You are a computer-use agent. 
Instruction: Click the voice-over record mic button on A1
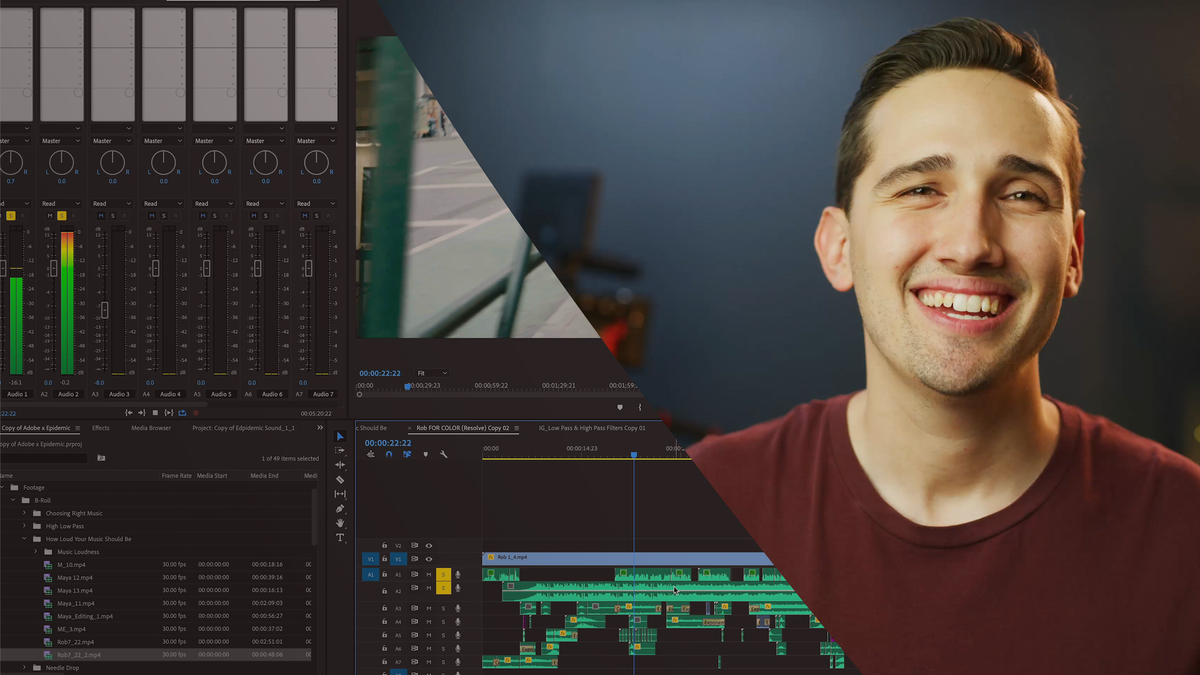coord(458,575)
